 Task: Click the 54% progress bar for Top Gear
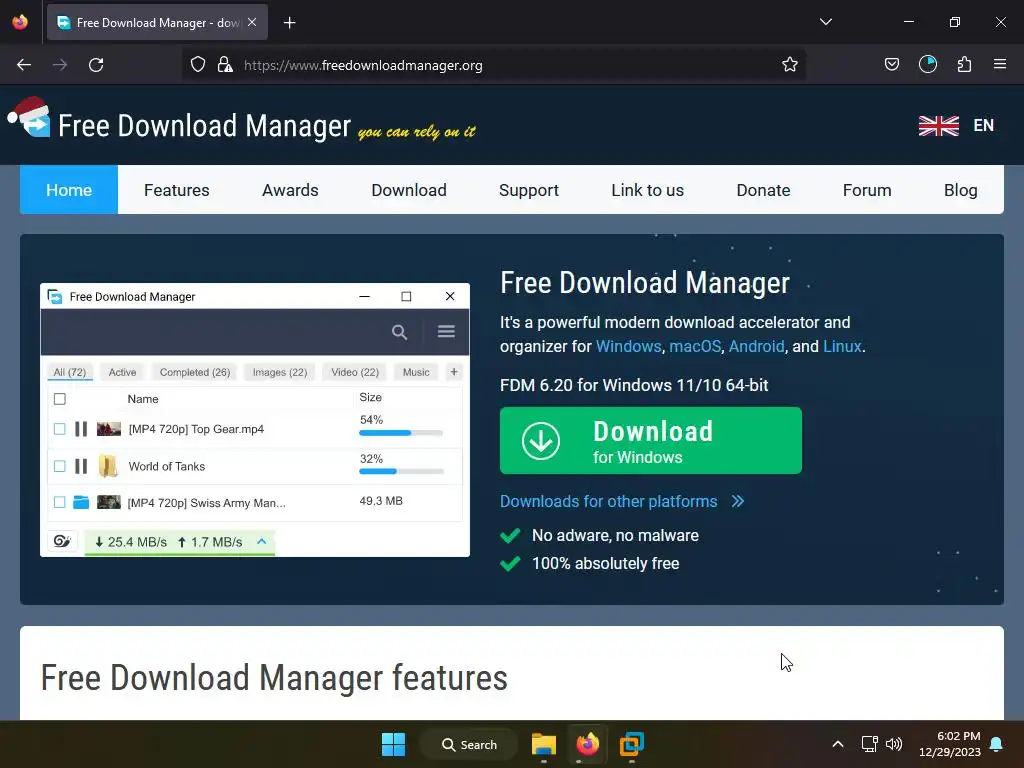click(x=401, y=432)
